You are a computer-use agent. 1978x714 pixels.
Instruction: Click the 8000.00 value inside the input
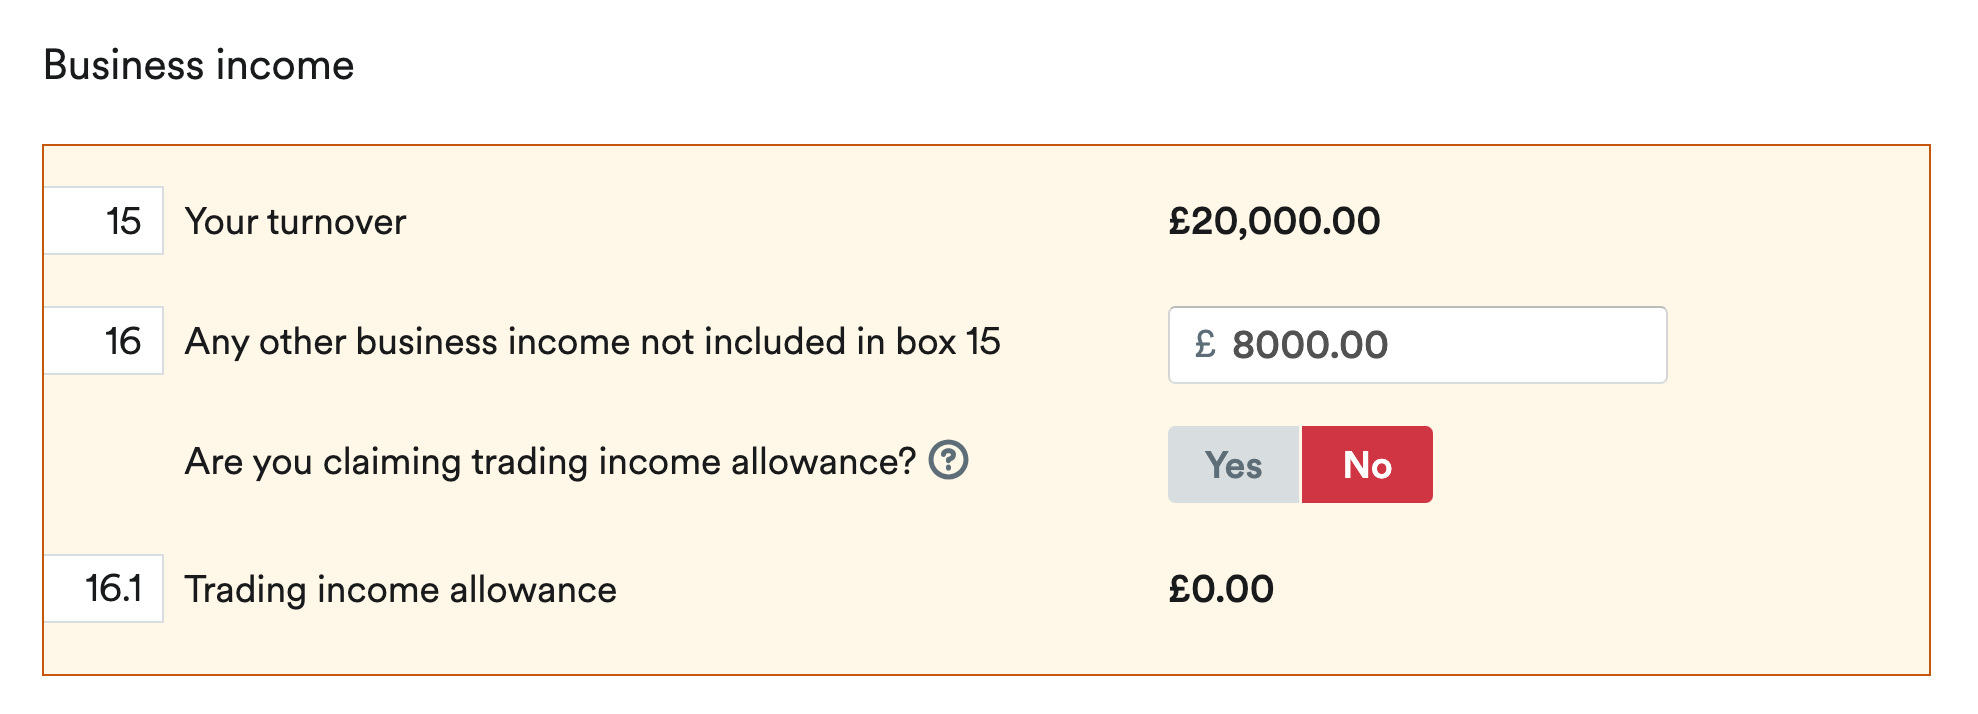(1310, 345)
